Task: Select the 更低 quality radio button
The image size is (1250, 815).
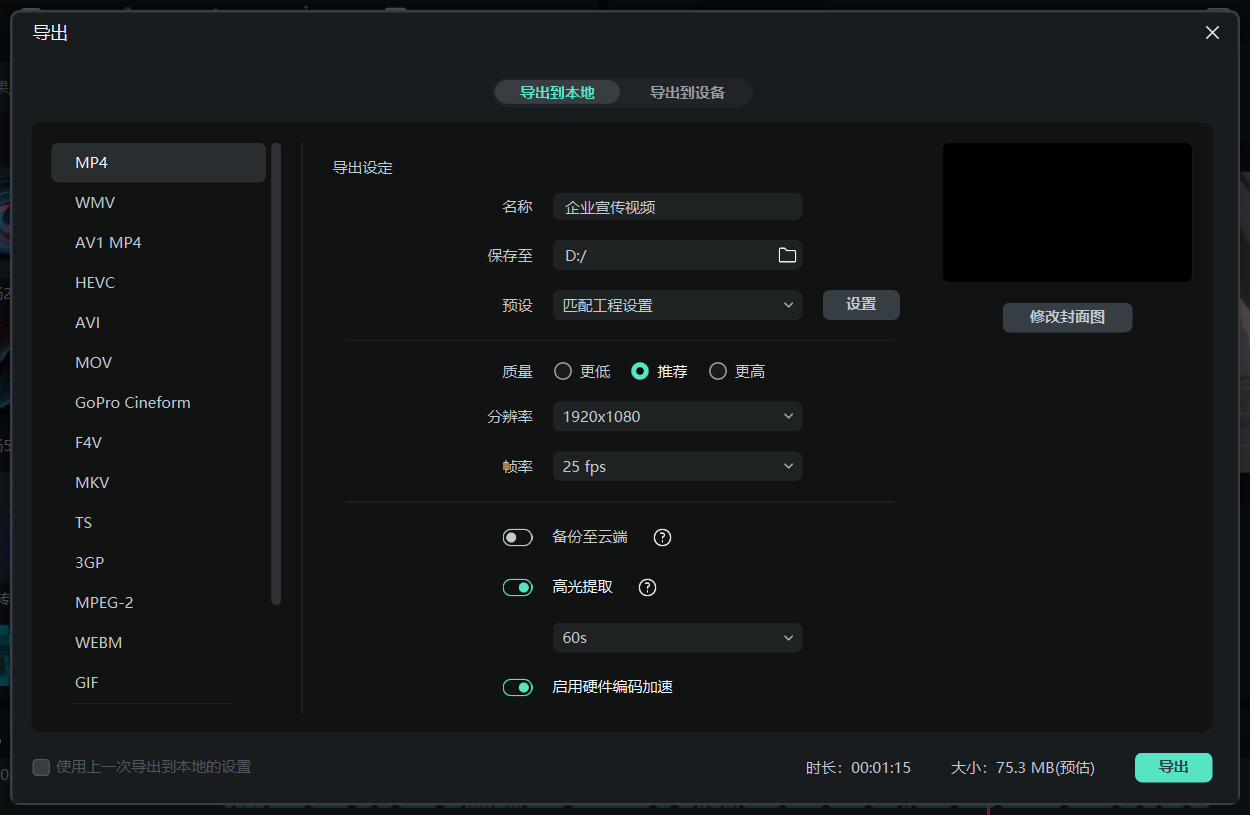Action: pos(562,370)
